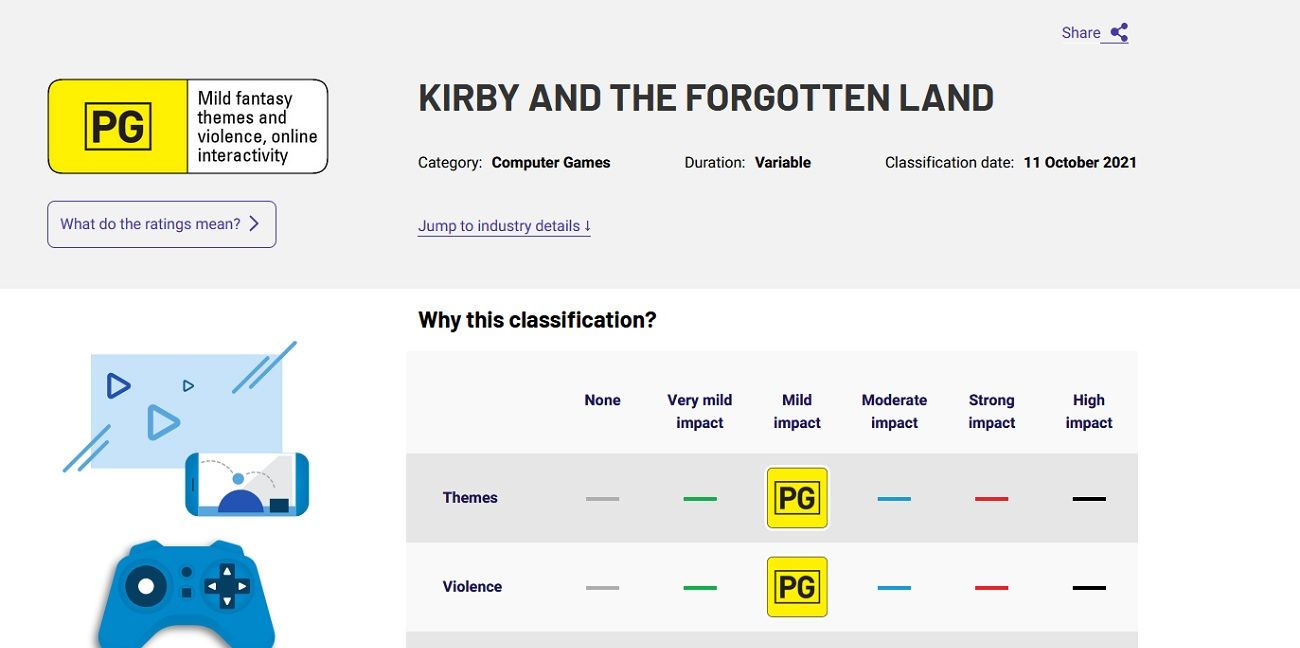Select the green Very mild marker for Themes
The height and width of the screenshot is (648, 1300).
tap(700, 498)
